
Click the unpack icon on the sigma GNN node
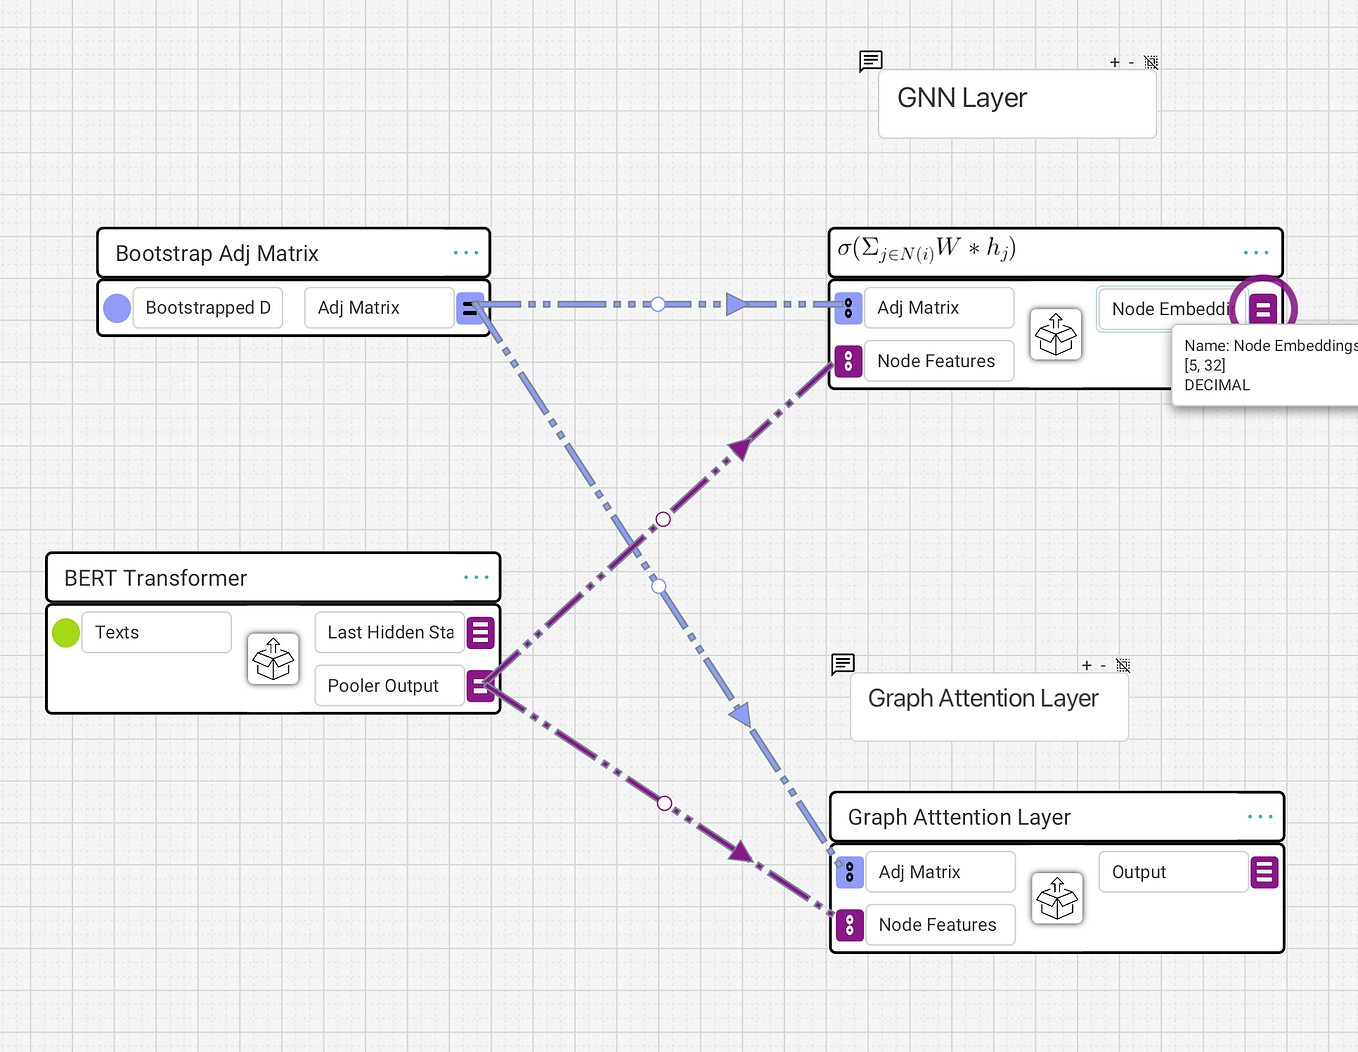coord(1056,334)
